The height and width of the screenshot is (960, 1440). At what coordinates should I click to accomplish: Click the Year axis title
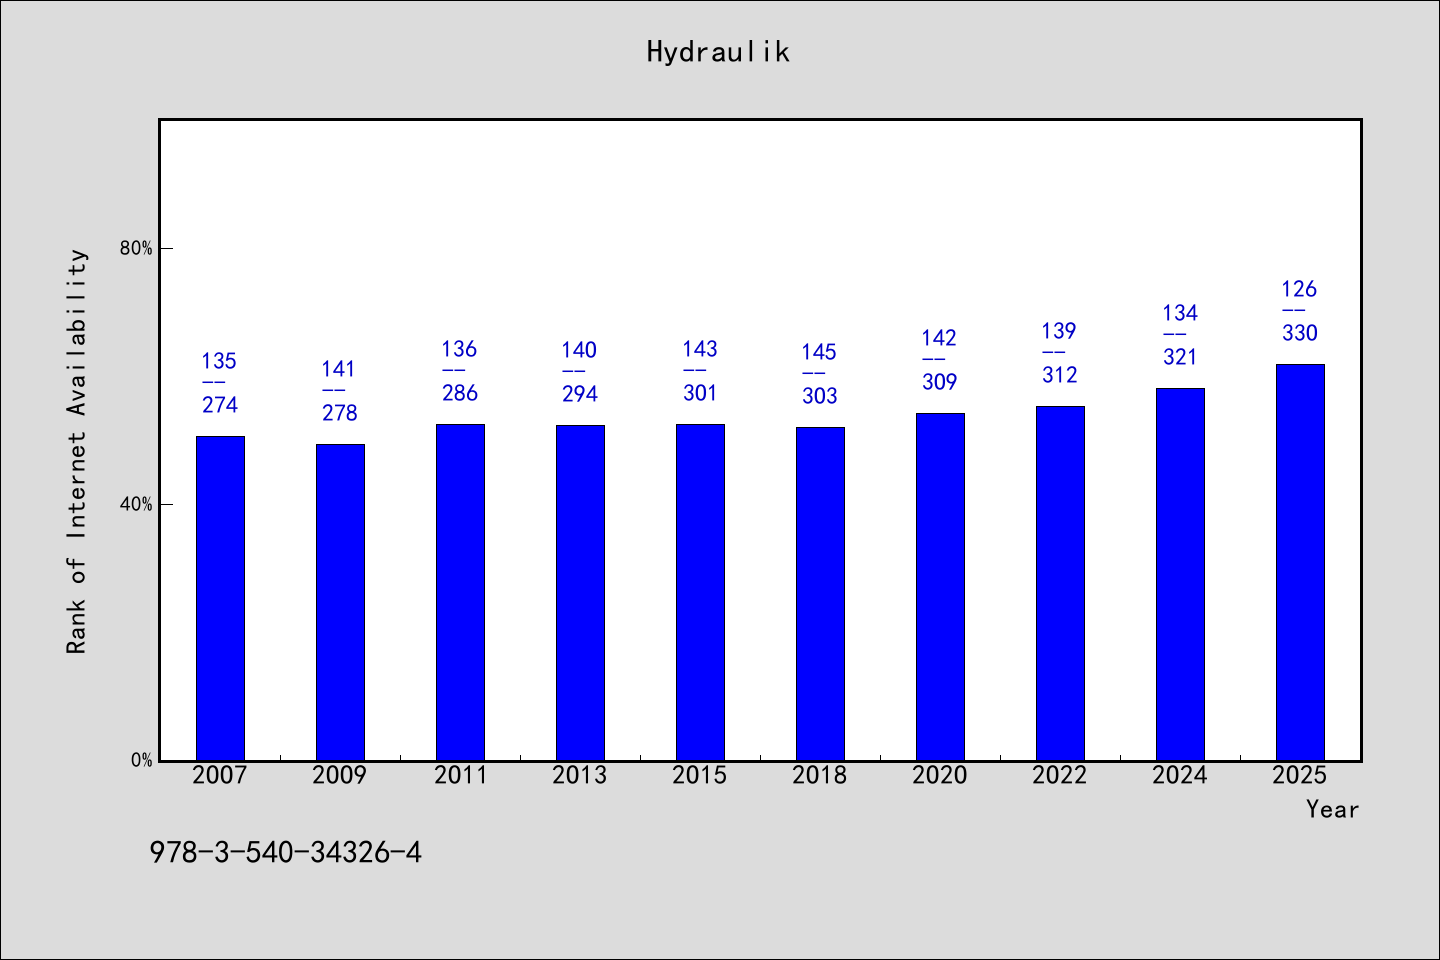1332,809
